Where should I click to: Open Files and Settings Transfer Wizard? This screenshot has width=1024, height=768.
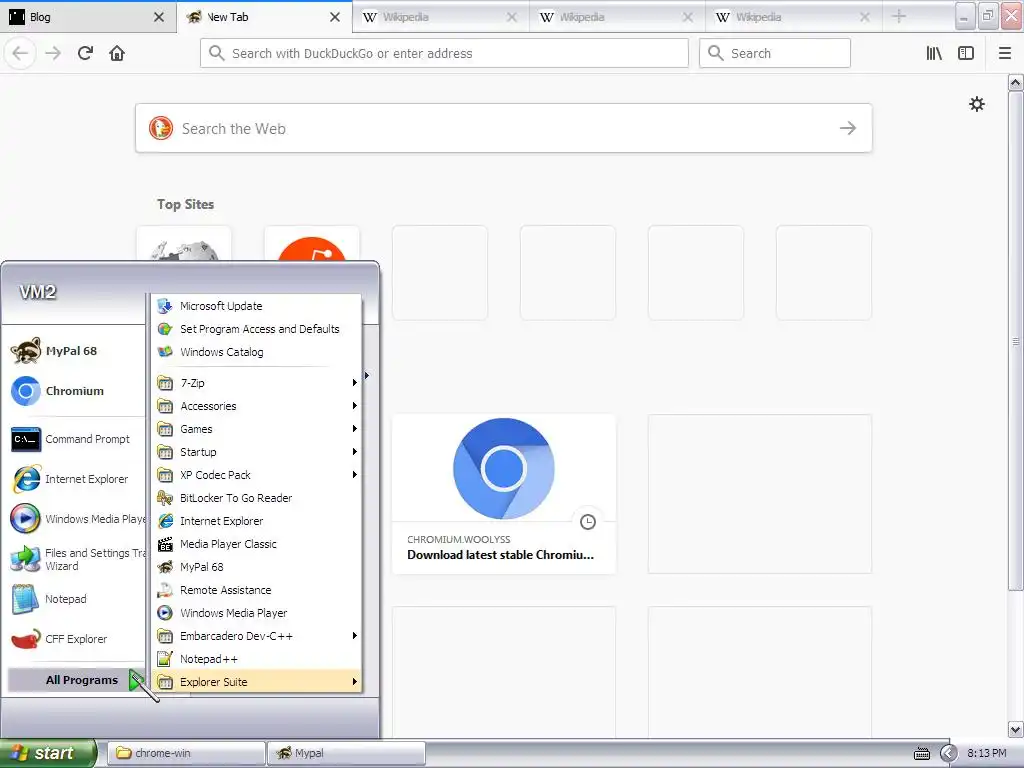coord(77,559)
